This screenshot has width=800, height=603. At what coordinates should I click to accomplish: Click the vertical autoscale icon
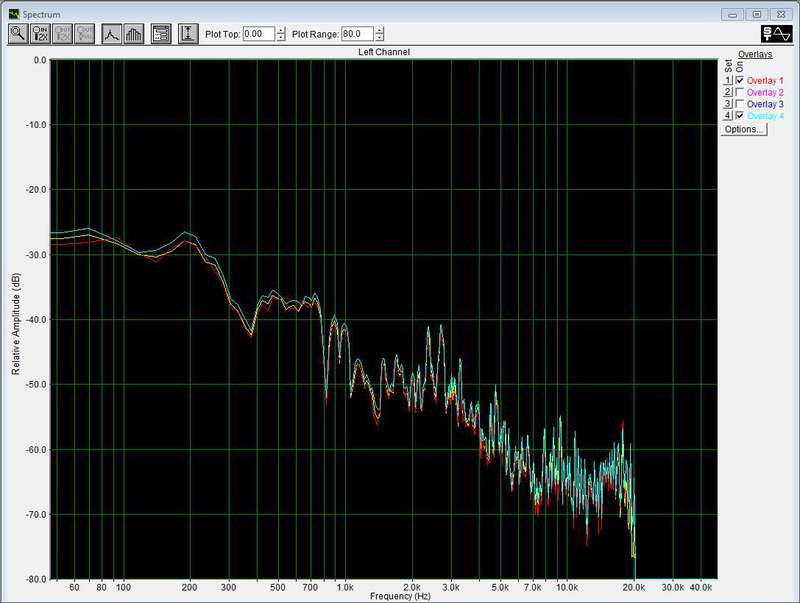(188, 34)
